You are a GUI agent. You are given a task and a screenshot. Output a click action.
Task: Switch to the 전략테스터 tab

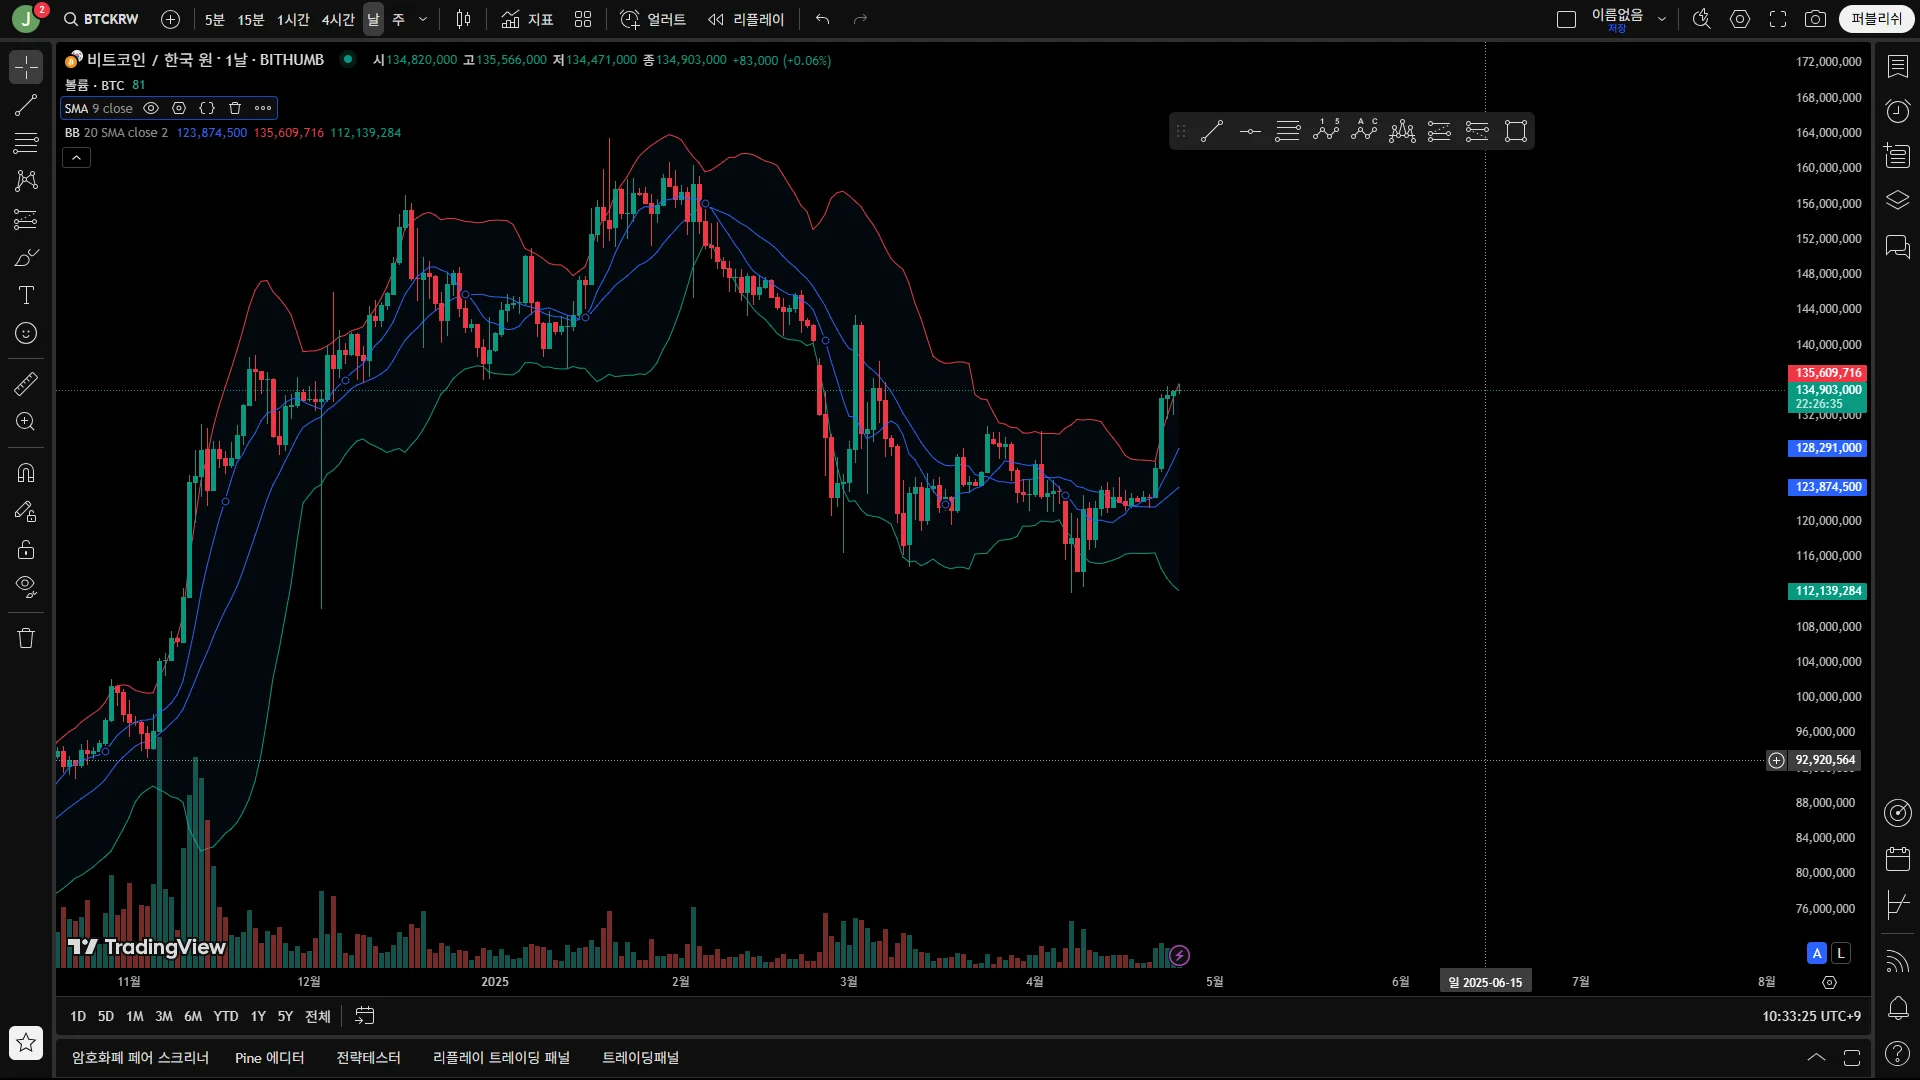pyautogui.click(x=368, y=1057)
